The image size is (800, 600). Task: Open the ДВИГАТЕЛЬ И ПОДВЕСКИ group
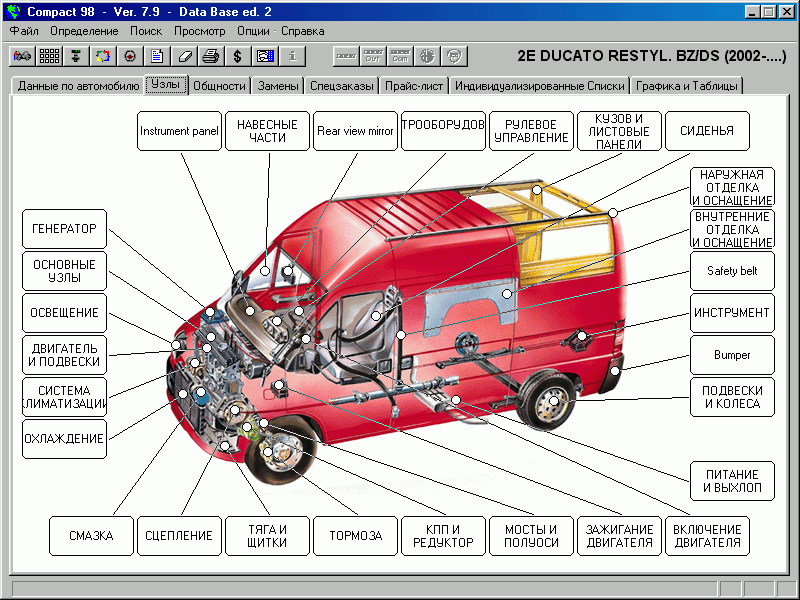[64, 355]
